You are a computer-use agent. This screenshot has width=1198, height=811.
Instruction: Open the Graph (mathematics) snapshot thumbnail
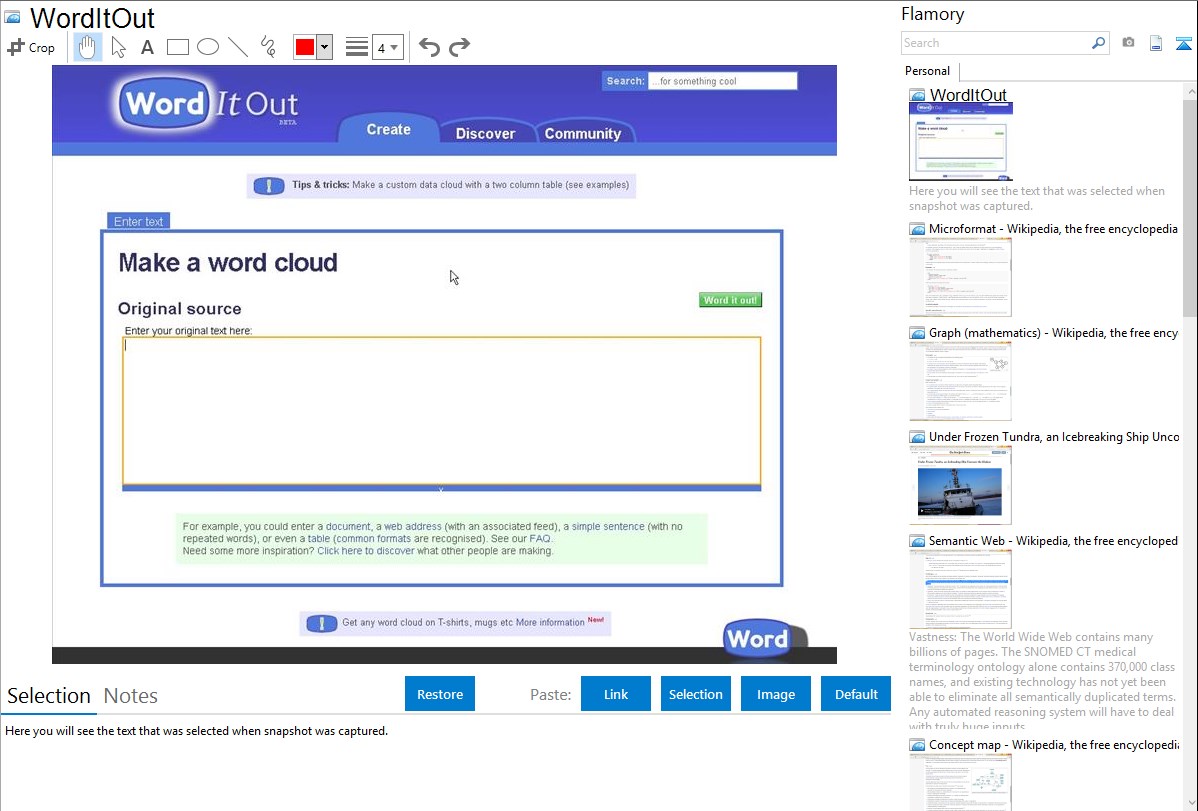click(960, 381)
